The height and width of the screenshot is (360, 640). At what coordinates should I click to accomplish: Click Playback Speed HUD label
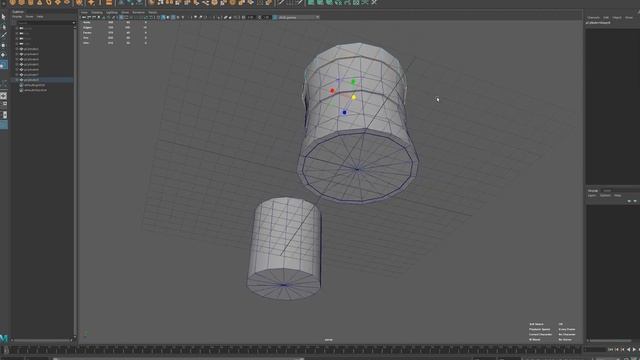540,329
